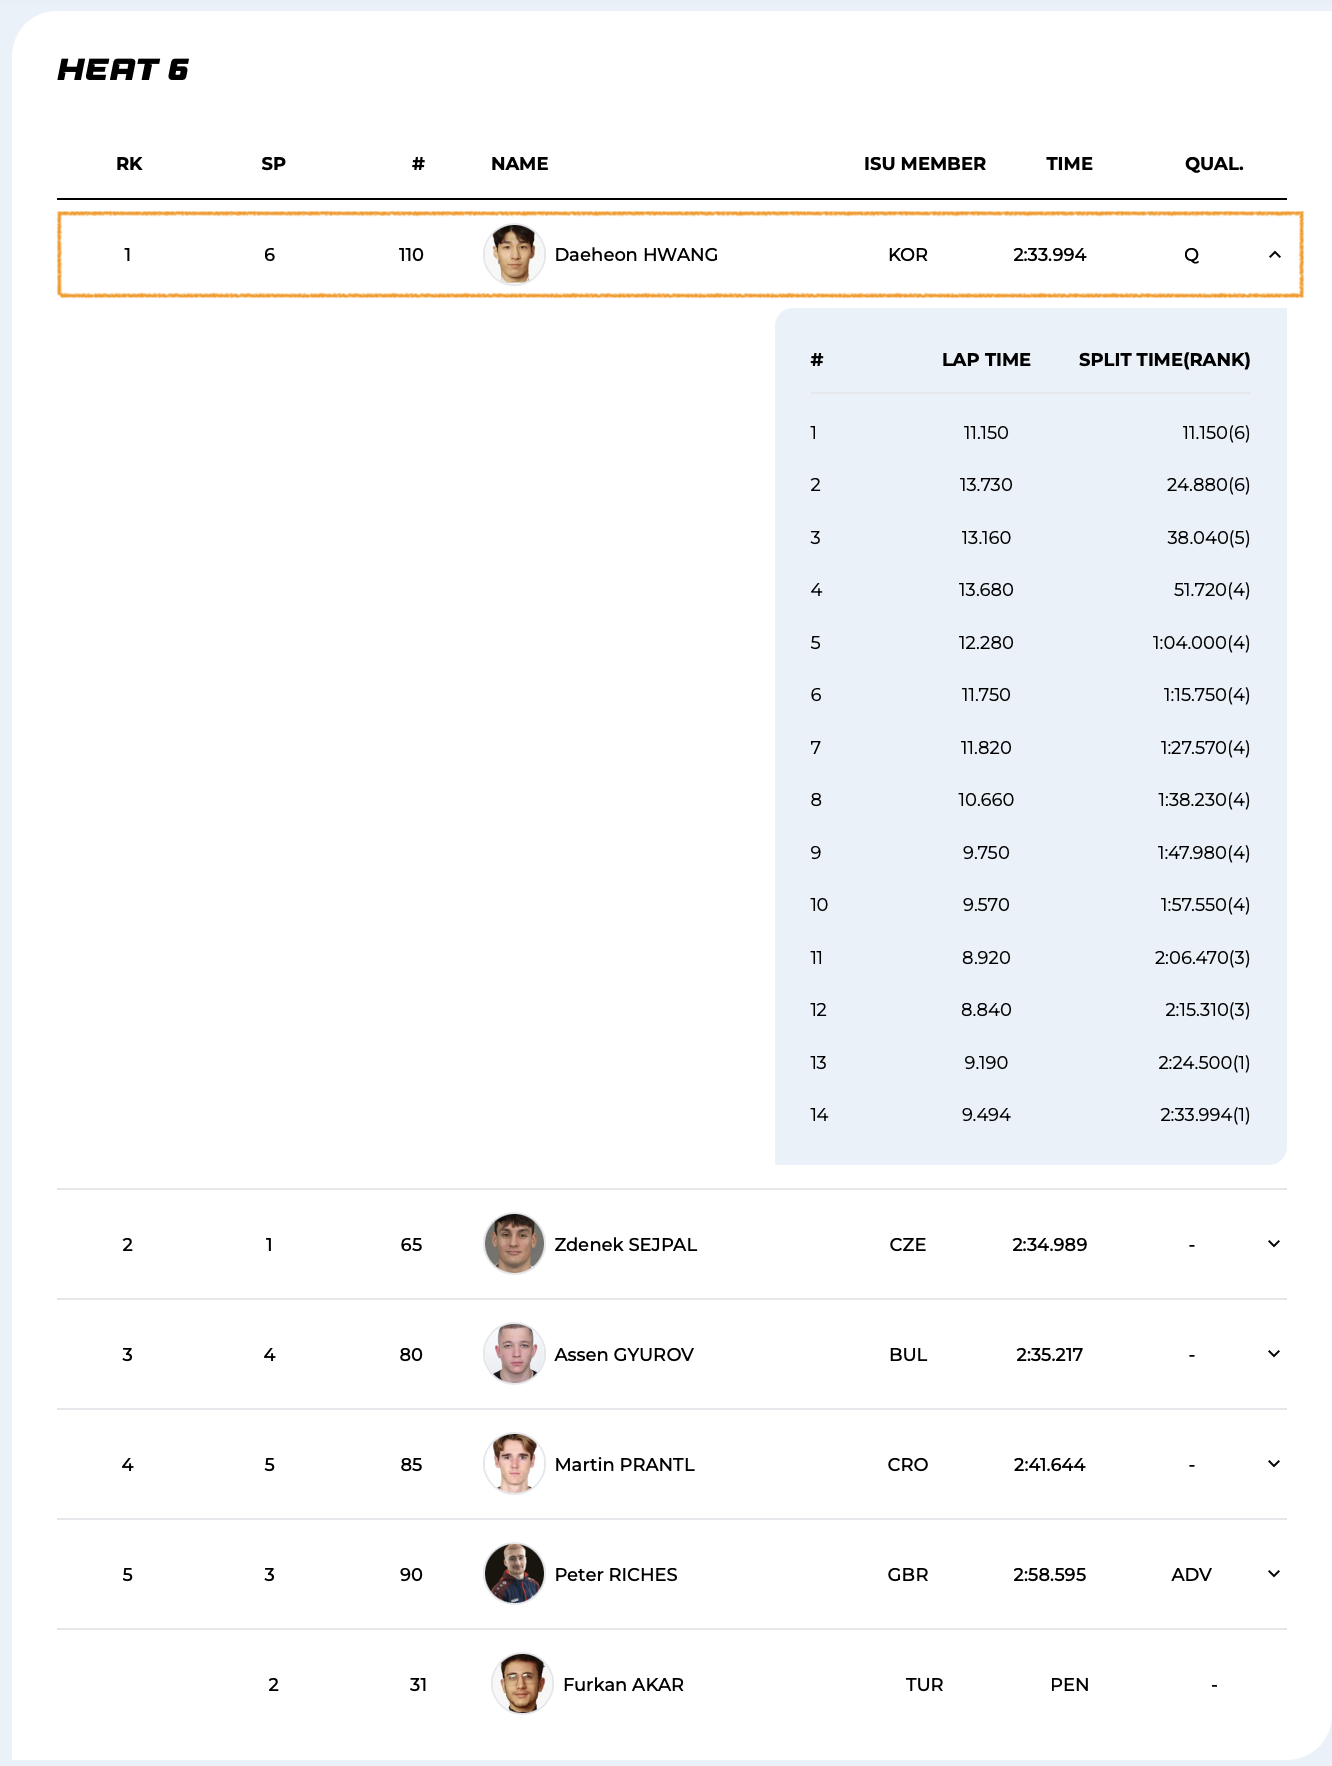Viewport: 1332px width, 1766px height.
Task: Expand Peter RICHES lap times chevron
Action: [1274, 1574]
